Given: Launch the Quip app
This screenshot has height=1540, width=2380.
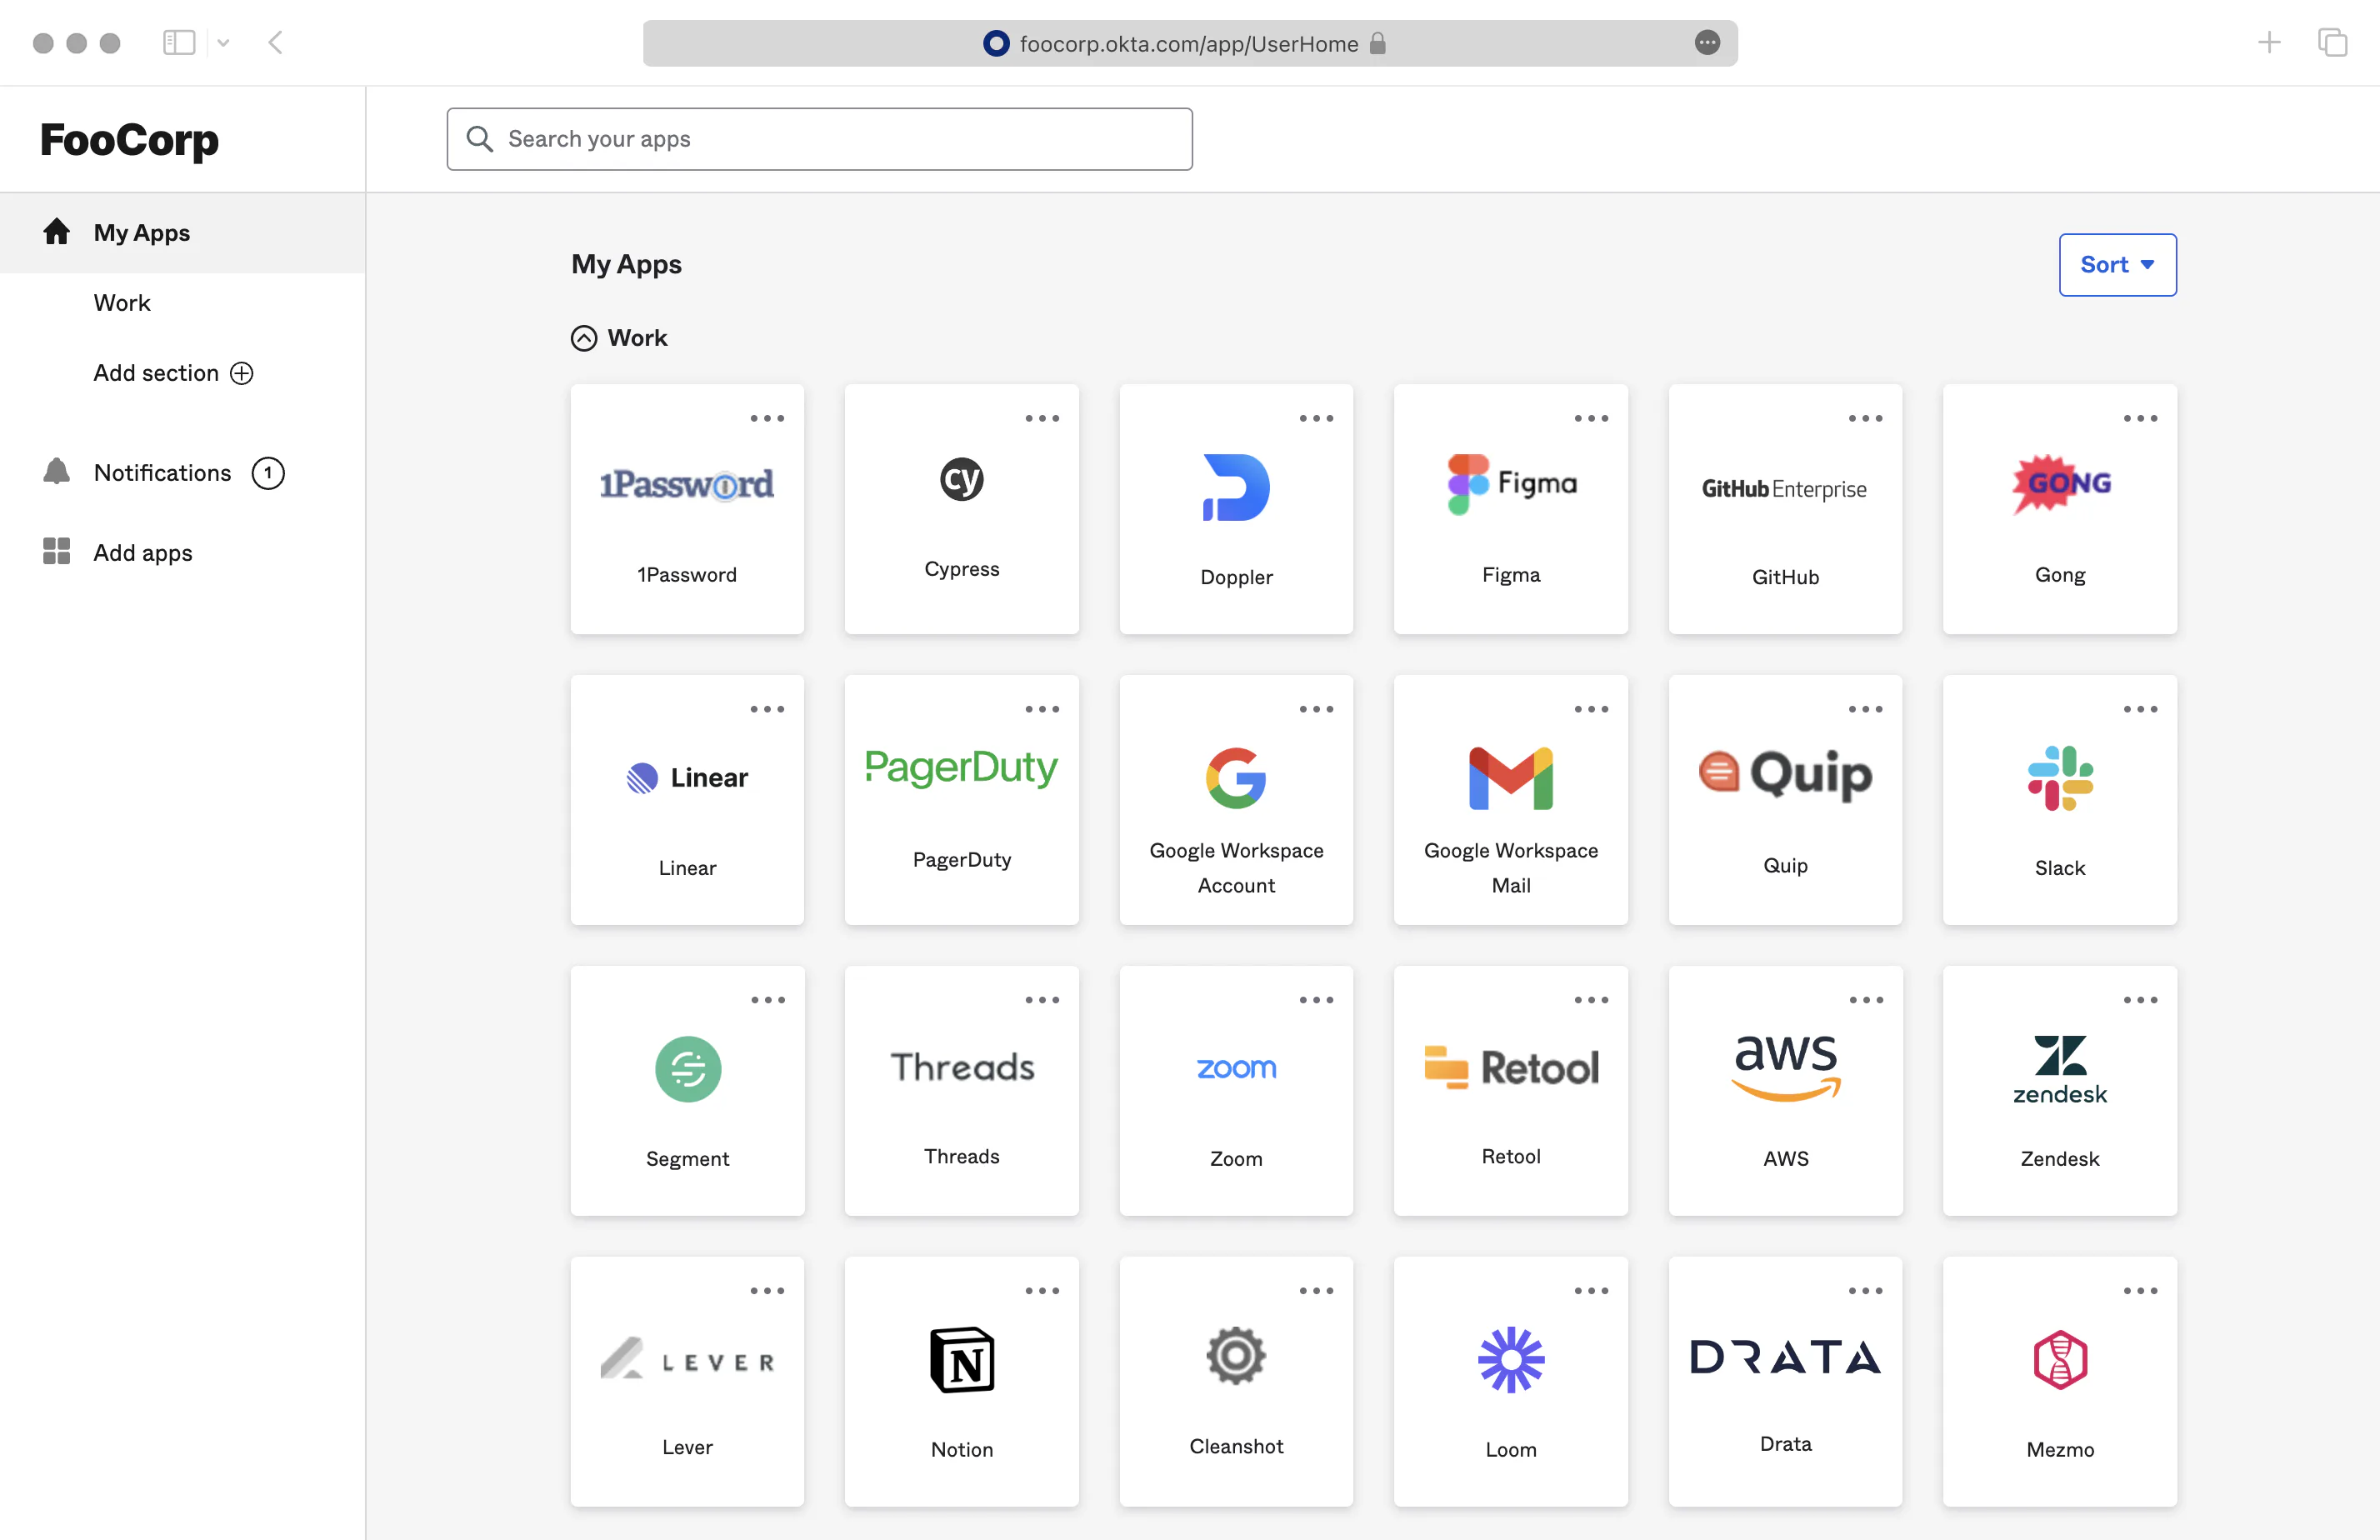Looking at the screenshot, I should point(1785,799).
